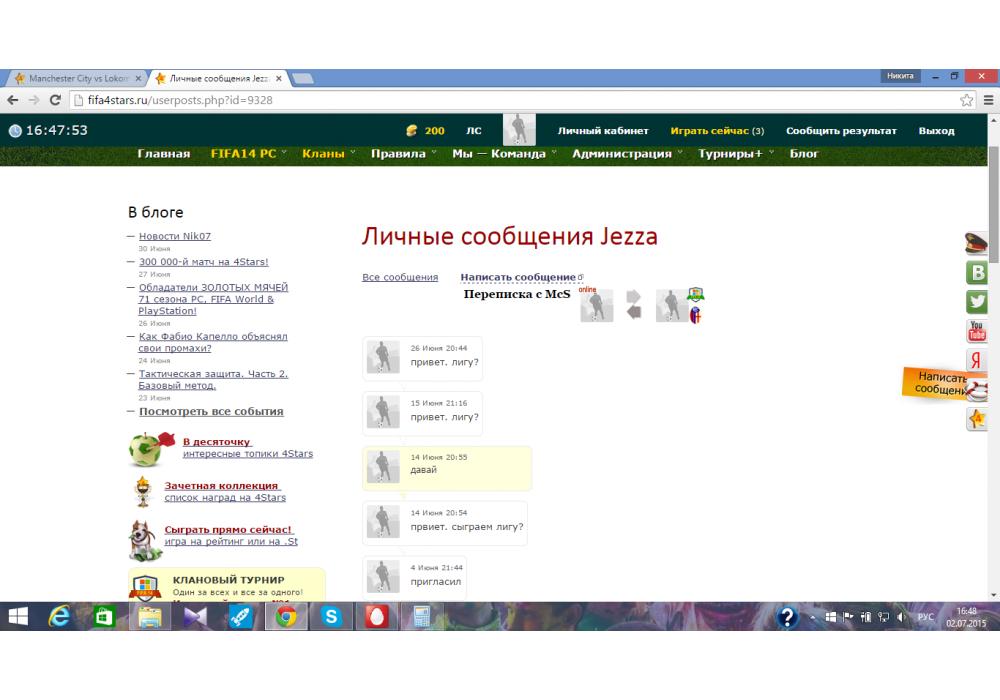Viewport: 1000px width, 700px height.
Task: Click the Chrome bookmark star icon
Action: click(966, 100)
